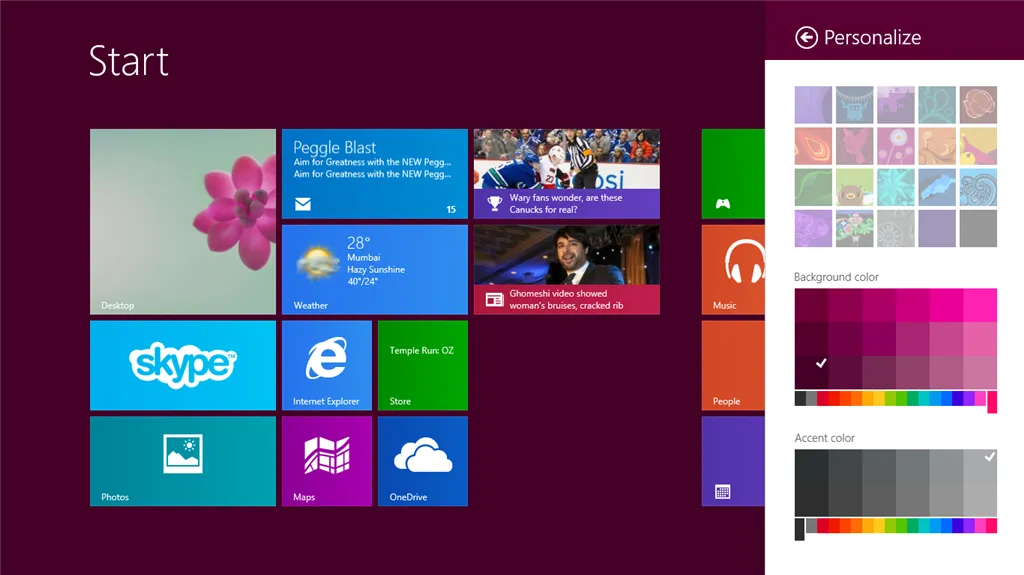Open the purple Calendar tile

coord(733,461)
